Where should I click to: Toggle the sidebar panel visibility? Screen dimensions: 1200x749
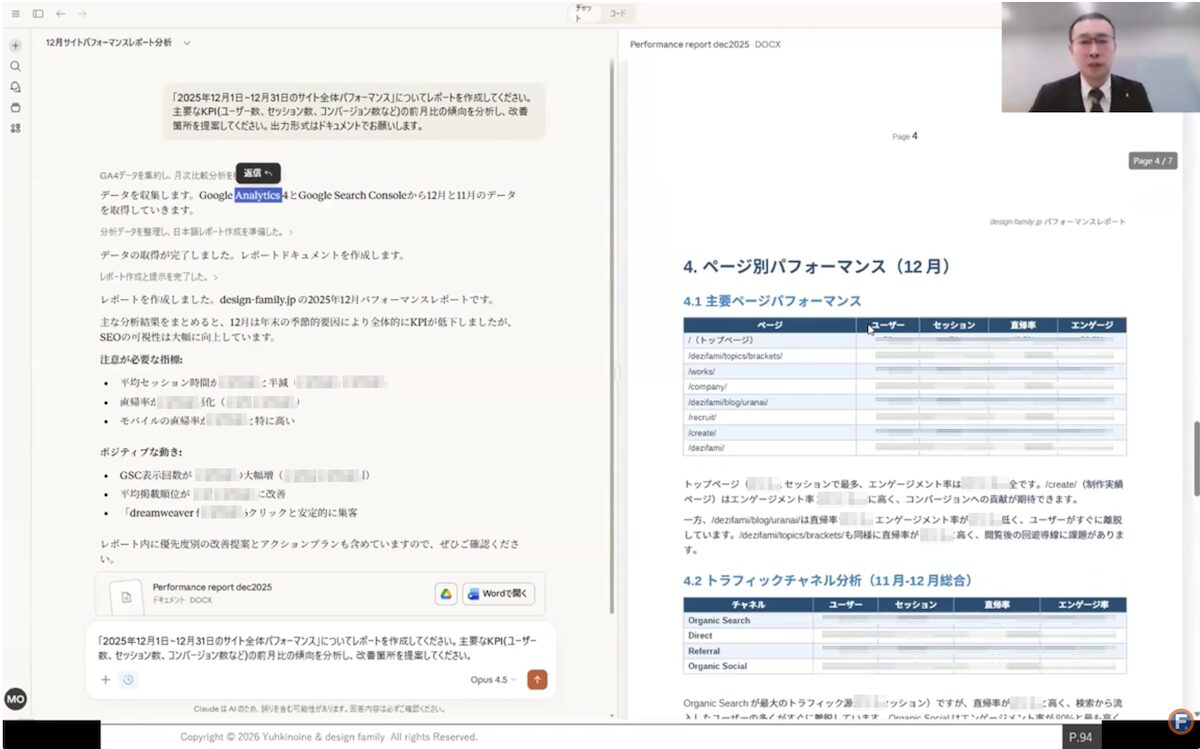[36, 13]
